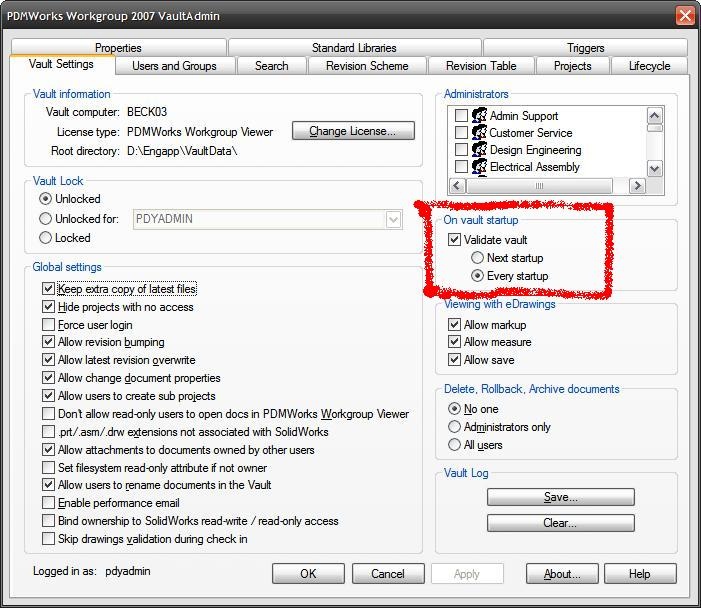
Task: Toggle Allow attachments to documents owned by others
Action: (48, 450)
